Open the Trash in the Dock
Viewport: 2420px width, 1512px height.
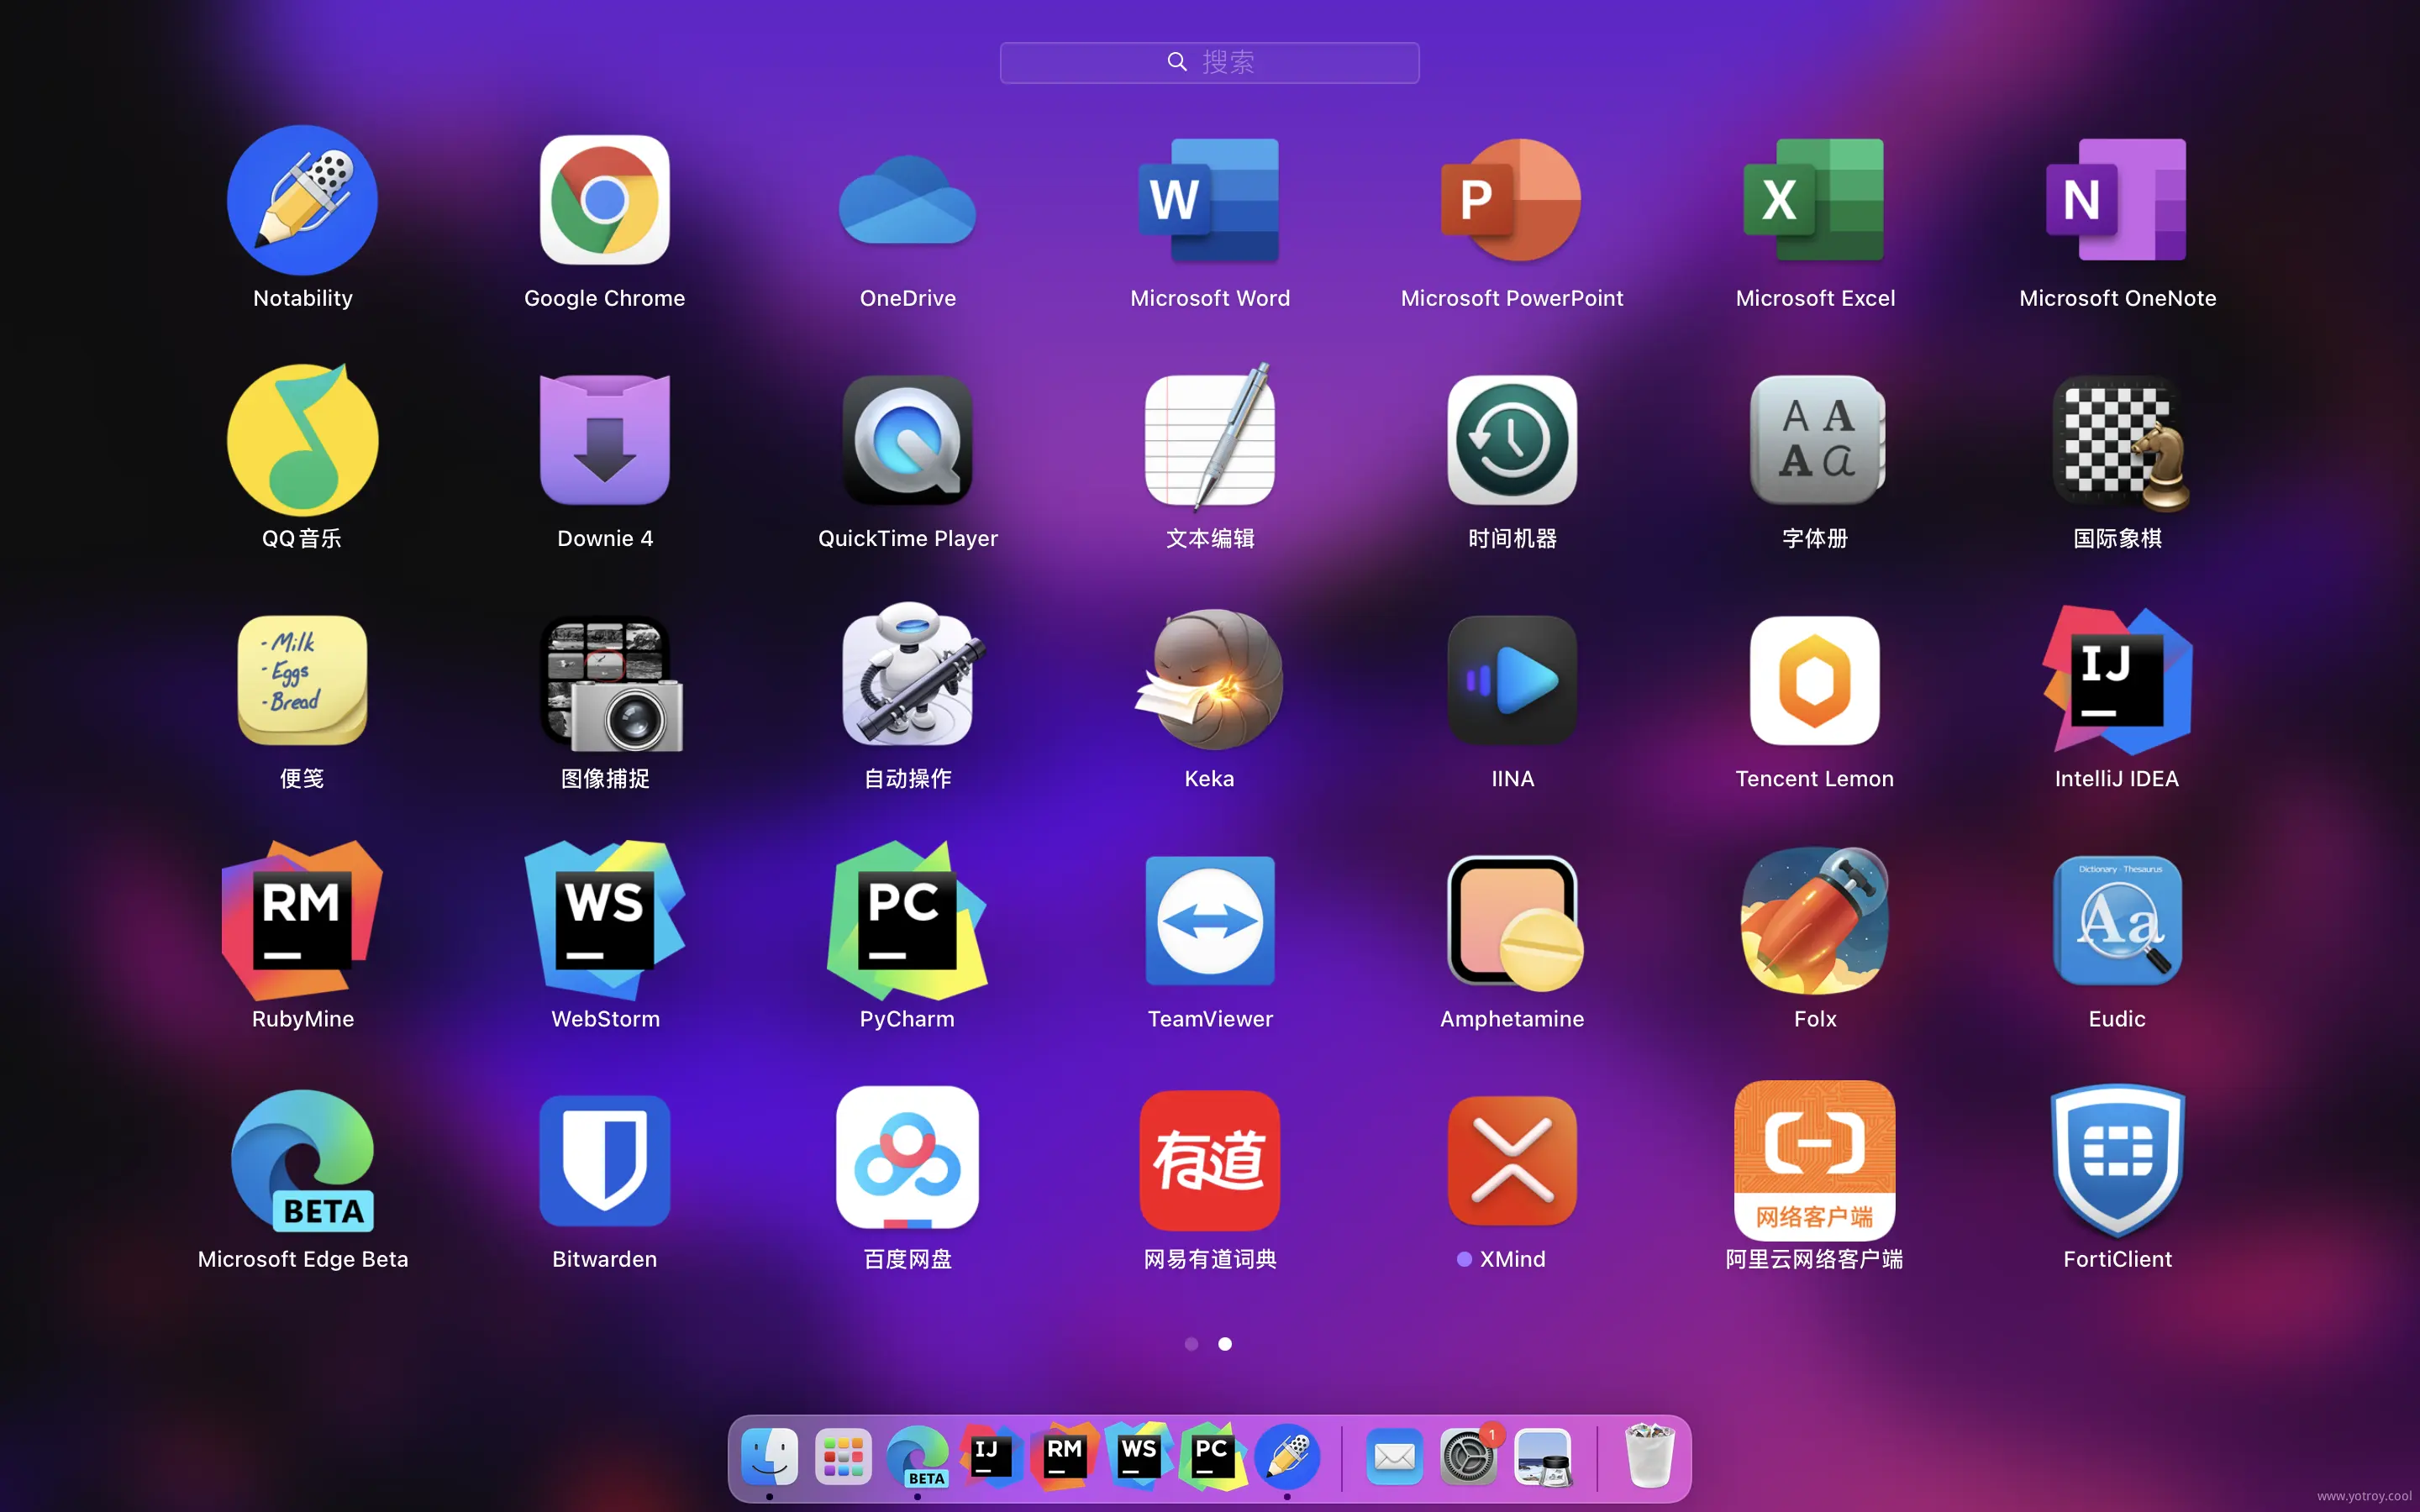click(1649, 1457)
